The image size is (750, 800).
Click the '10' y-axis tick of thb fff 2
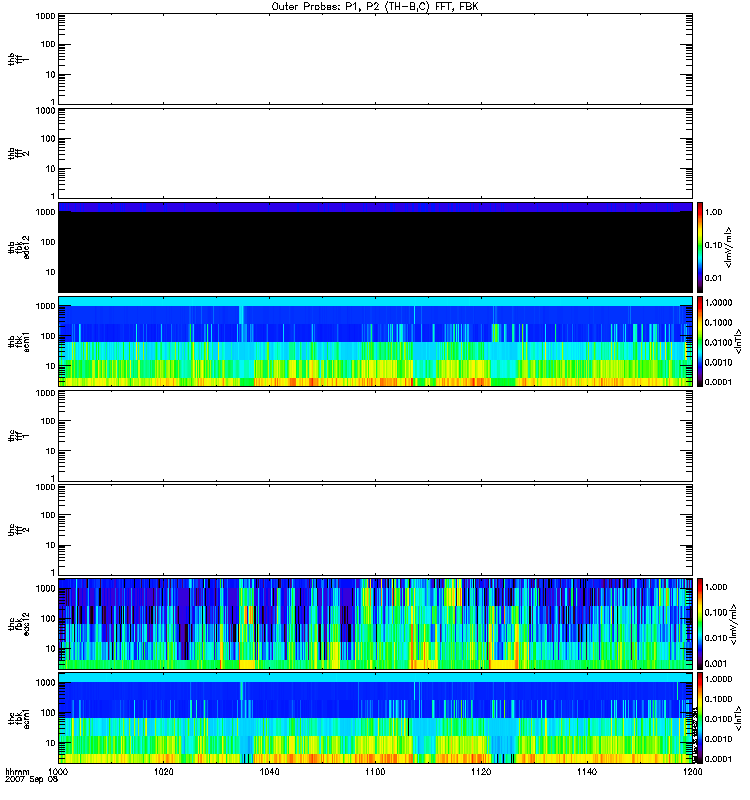coord(51,169)
